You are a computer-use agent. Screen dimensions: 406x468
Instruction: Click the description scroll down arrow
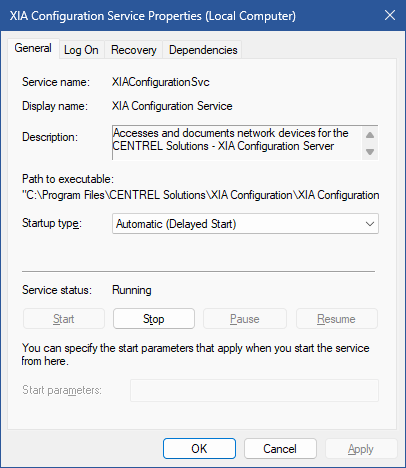[370, 152]
